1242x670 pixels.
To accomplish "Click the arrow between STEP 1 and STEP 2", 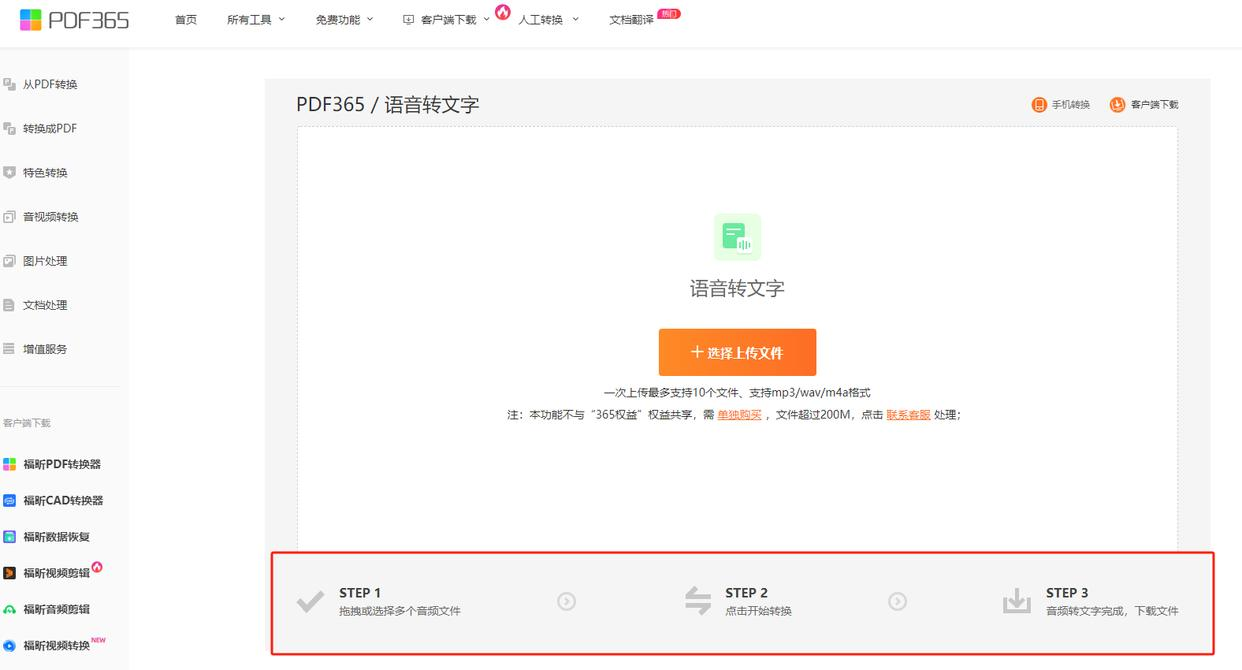I will pyautogui.click(x=567, y=601).
